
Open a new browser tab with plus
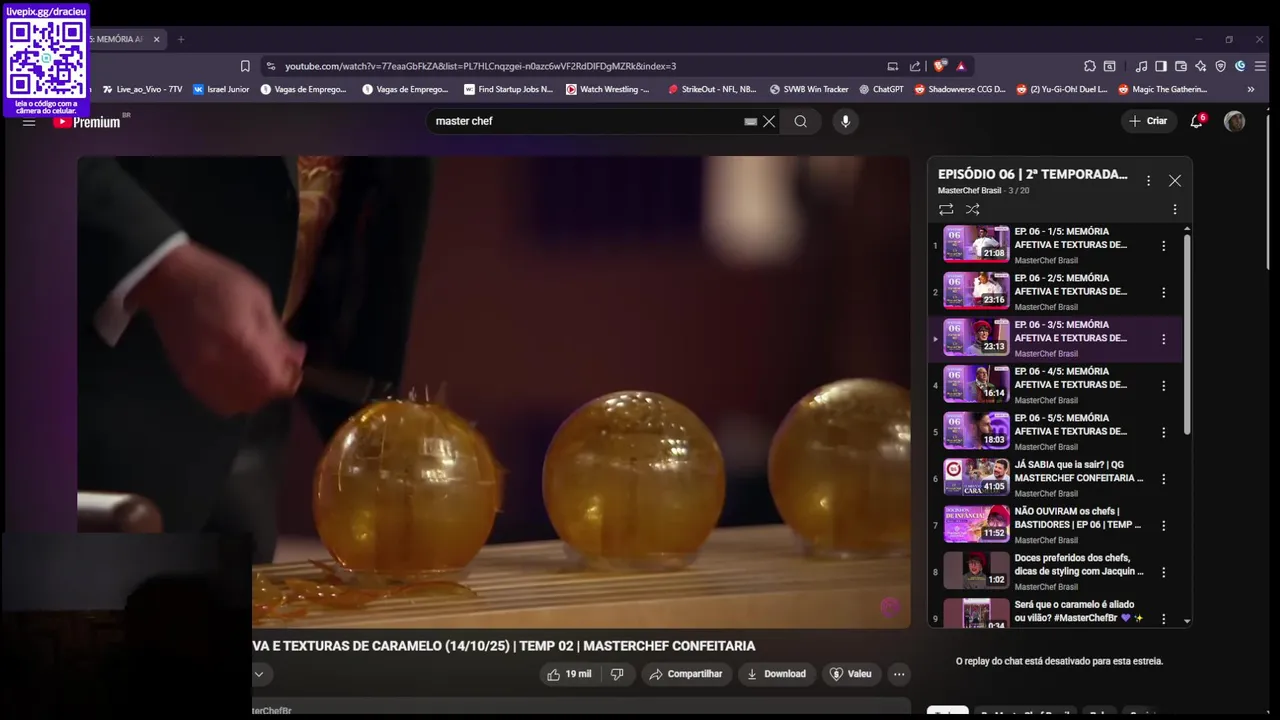click(181, 39)
